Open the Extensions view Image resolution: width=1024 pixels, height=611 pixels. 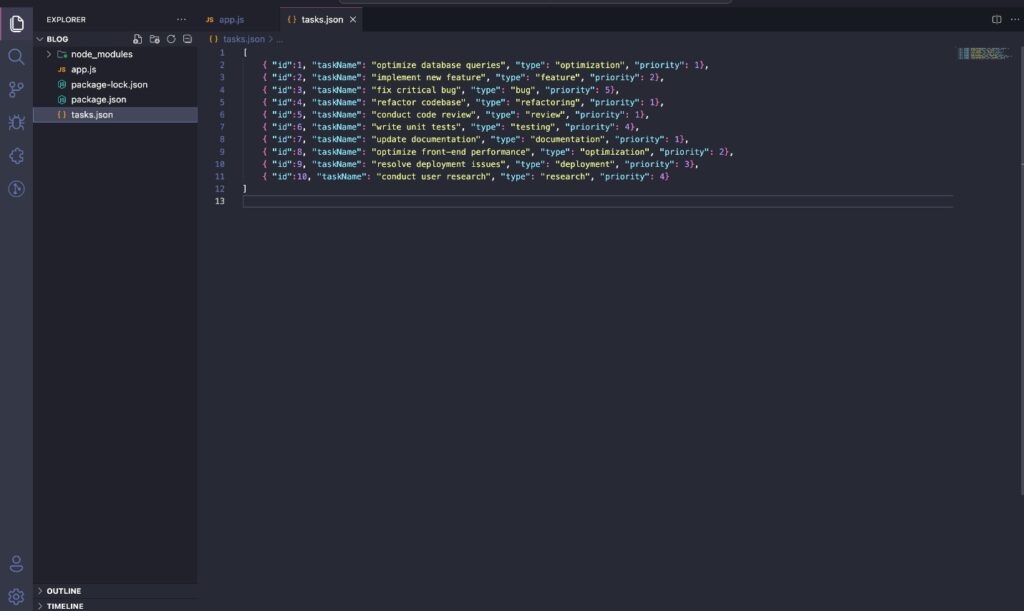pos(16,156)
